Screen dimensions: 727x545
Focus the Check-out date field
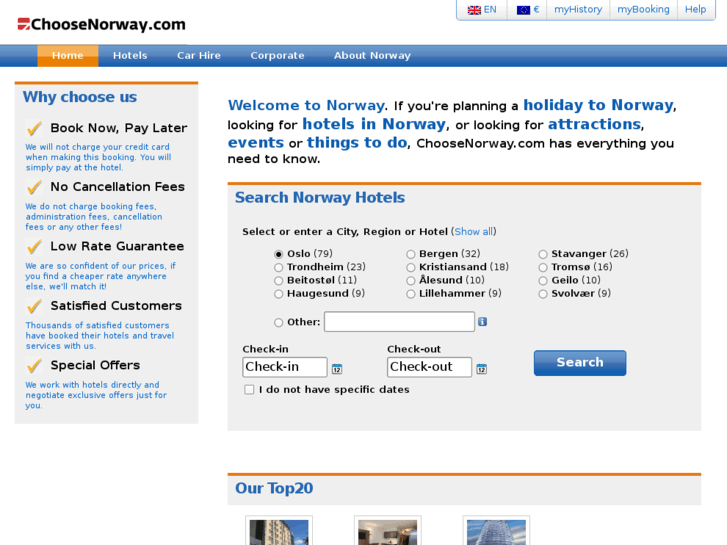(x=429, y=367)
